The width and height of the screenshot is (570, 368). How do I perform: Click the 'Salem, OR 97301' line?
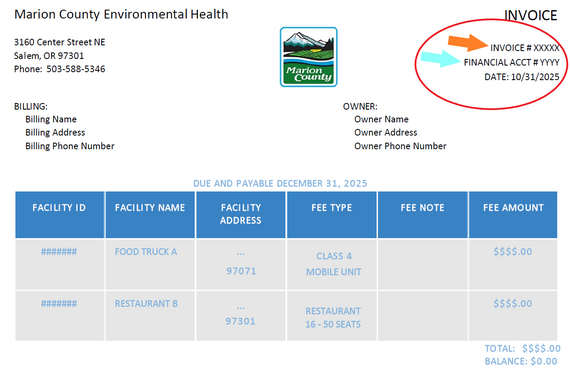(x=49, y=56)
